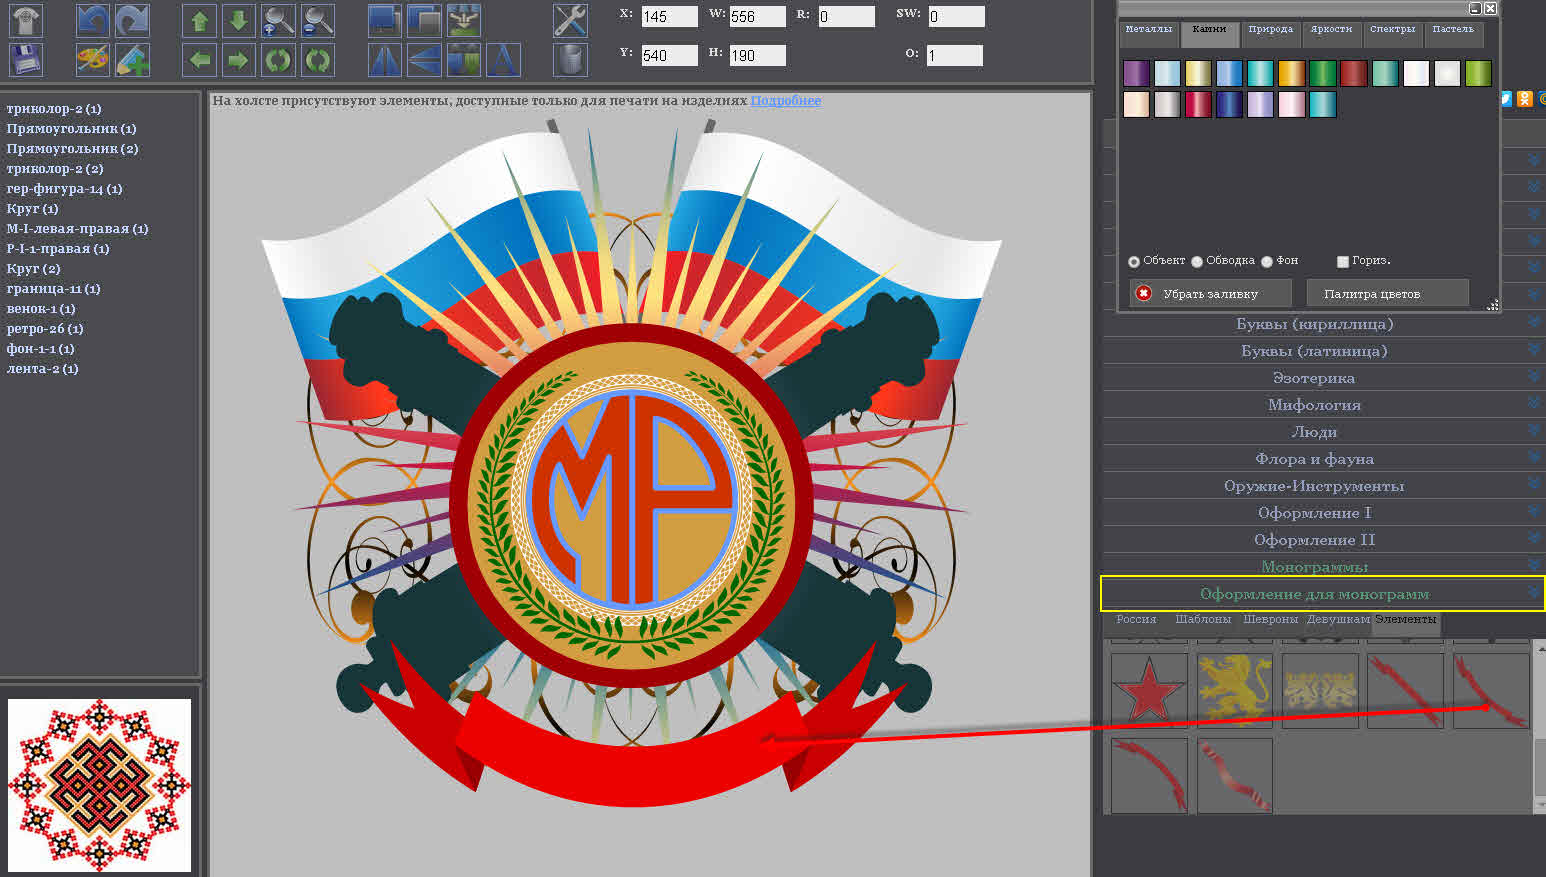
Task: Zoom in with the plus magnifier
Action: (278, 21)
